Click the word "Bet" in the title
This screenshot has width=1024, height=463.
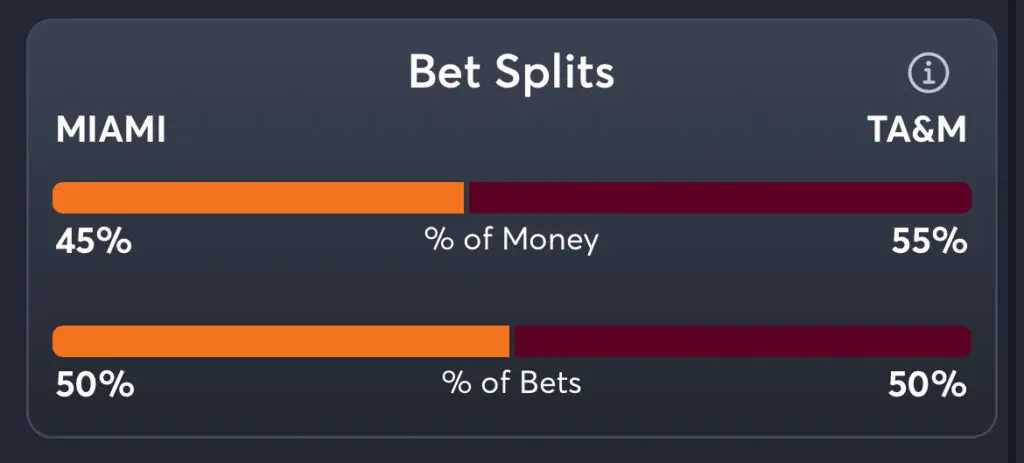point(446,72)
